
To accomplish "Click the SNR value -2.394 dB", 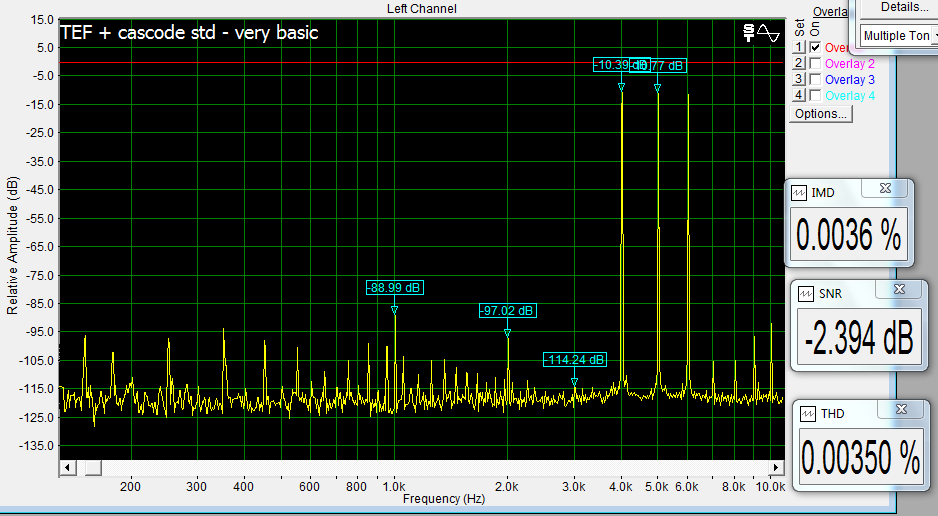I will tap(859, 337).
